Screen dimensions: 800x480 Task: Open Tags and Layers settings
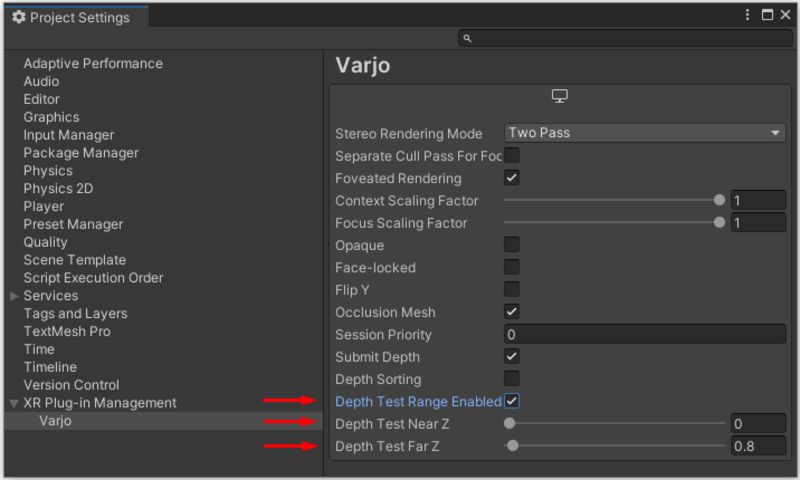[x=76, y=313]
